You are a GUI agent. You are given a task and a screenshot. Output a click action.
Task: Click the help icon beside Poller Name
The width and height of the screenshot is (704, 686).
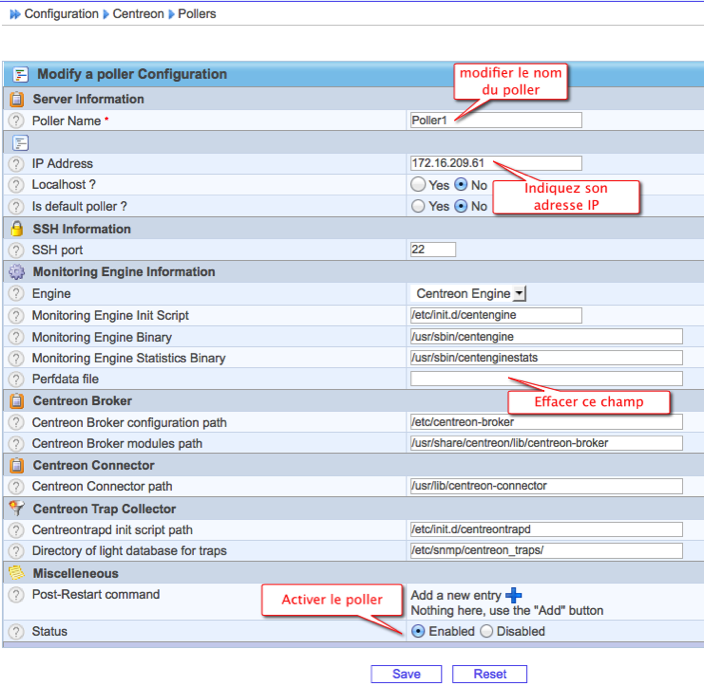pyautogui.click(x=16, y=121)
